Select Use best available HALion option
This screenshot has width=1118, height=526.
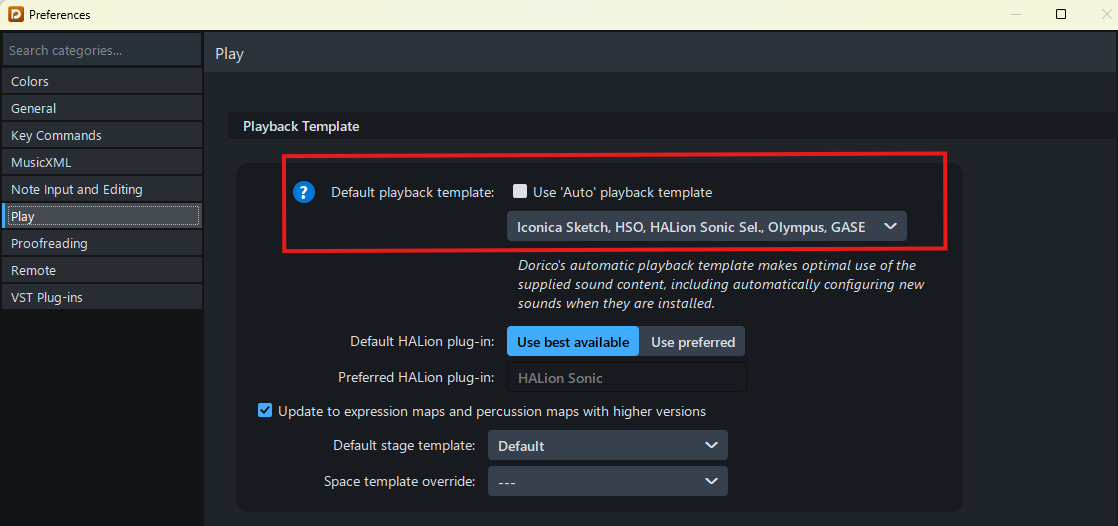[x=573, y=342]
